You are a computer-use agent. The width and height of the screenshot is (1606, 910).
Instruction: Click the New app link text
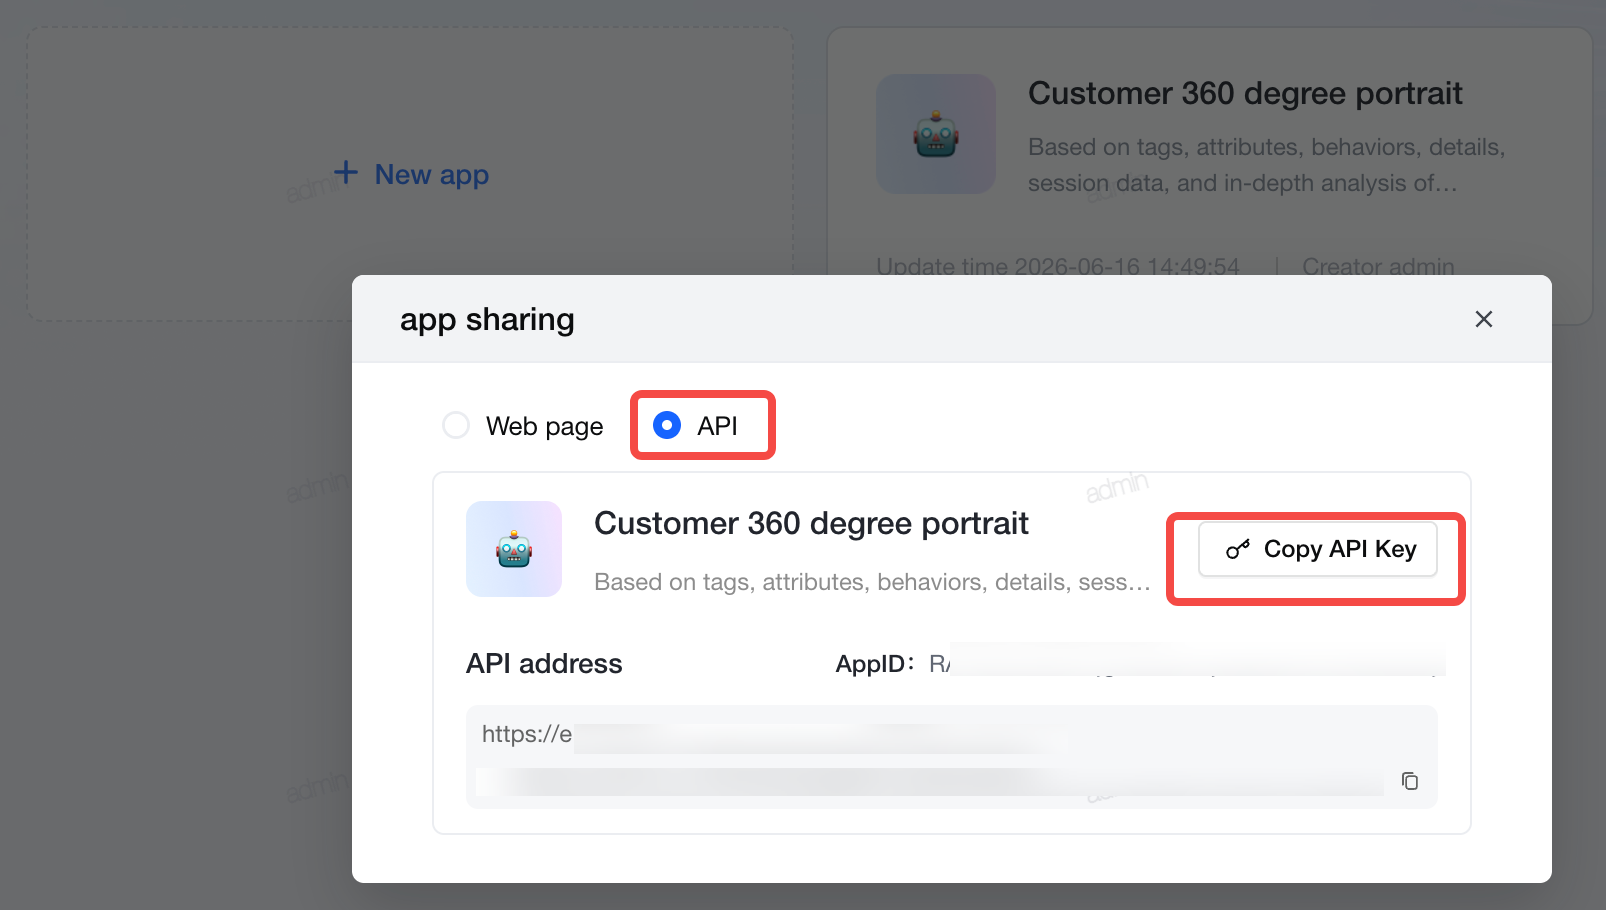pos(432,175)
